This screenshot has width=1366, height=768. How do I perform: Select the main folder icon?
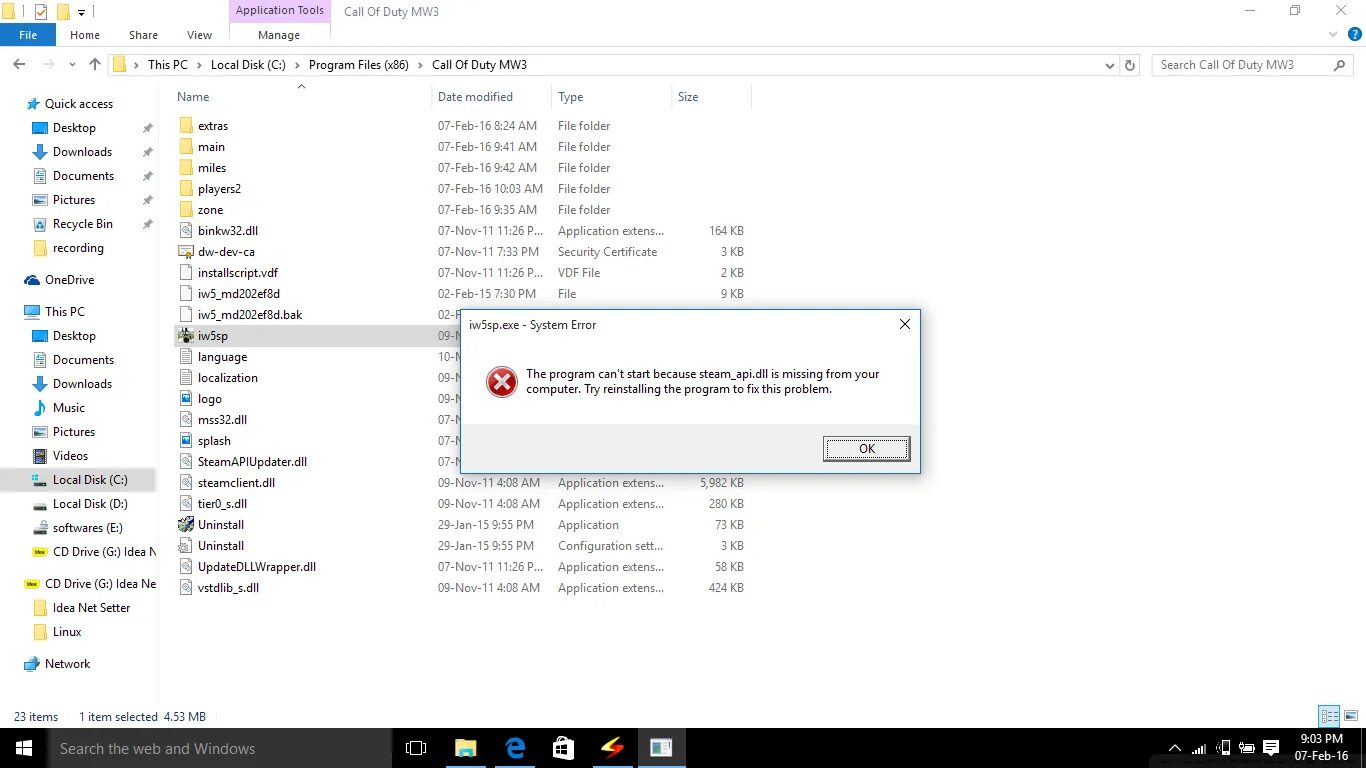[186, 147]
